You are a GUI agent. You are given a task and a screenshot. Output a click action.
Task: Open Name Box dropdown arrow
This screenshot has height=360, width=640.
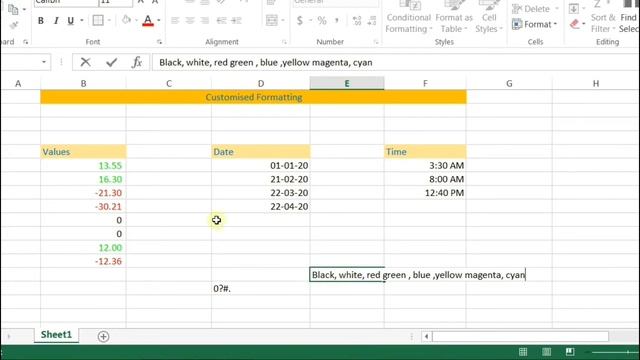(x=44, y=62)
